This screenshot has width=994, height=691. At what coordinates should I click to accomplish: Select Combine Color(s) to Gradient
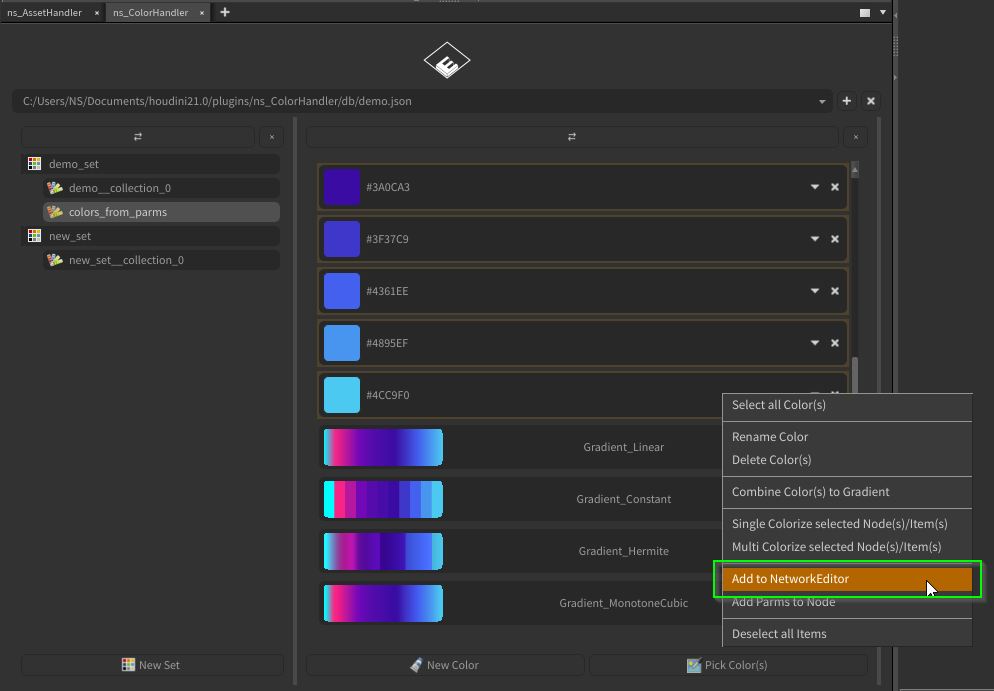pyautogui.click(x=810, y=492)
